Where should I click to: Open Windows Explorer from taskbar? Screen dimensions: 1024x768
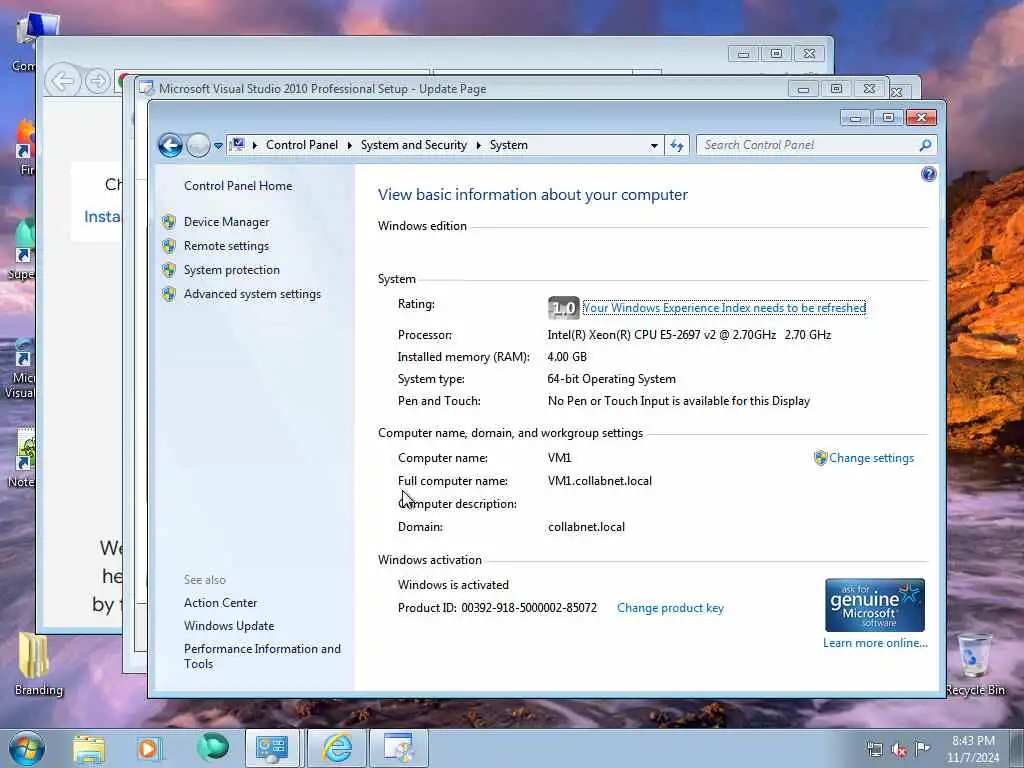[x=89, y=749]
